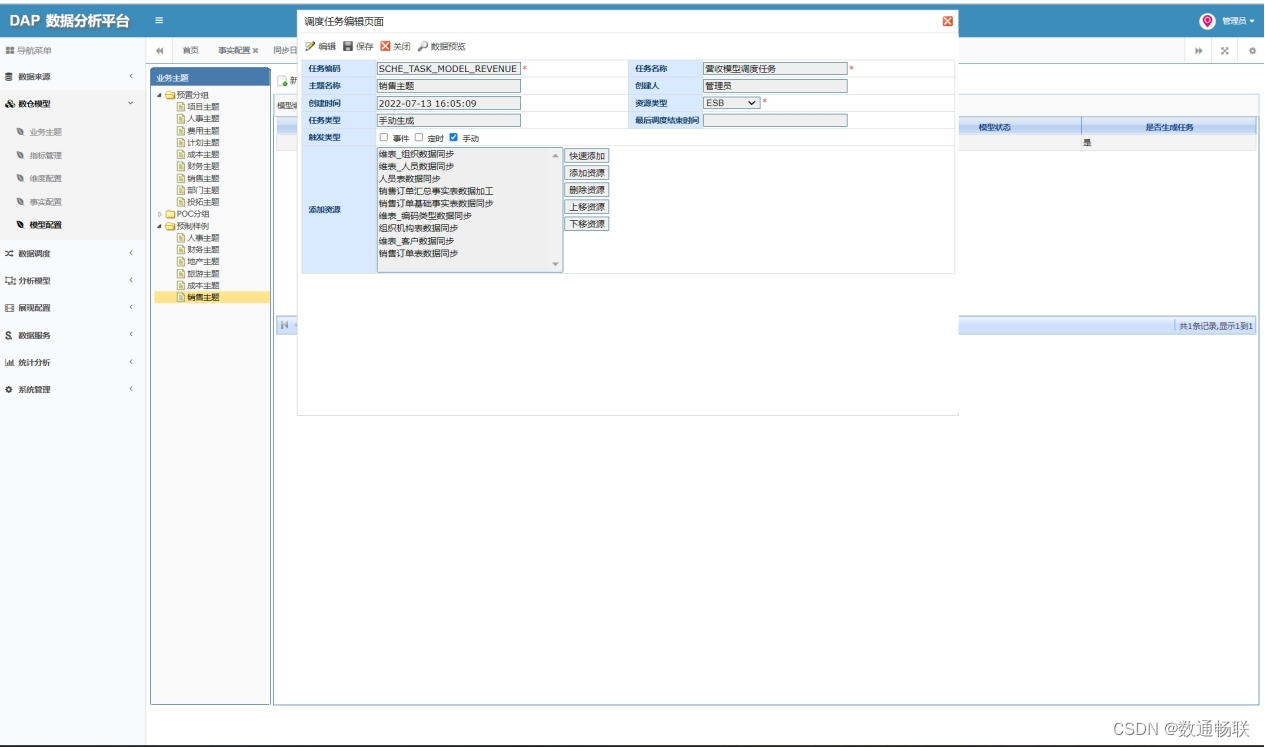Open 模型配置 in sidebar submenu
Viewport: 1265px width, 747px height.
pyautogui.click(x=45, y=225)
